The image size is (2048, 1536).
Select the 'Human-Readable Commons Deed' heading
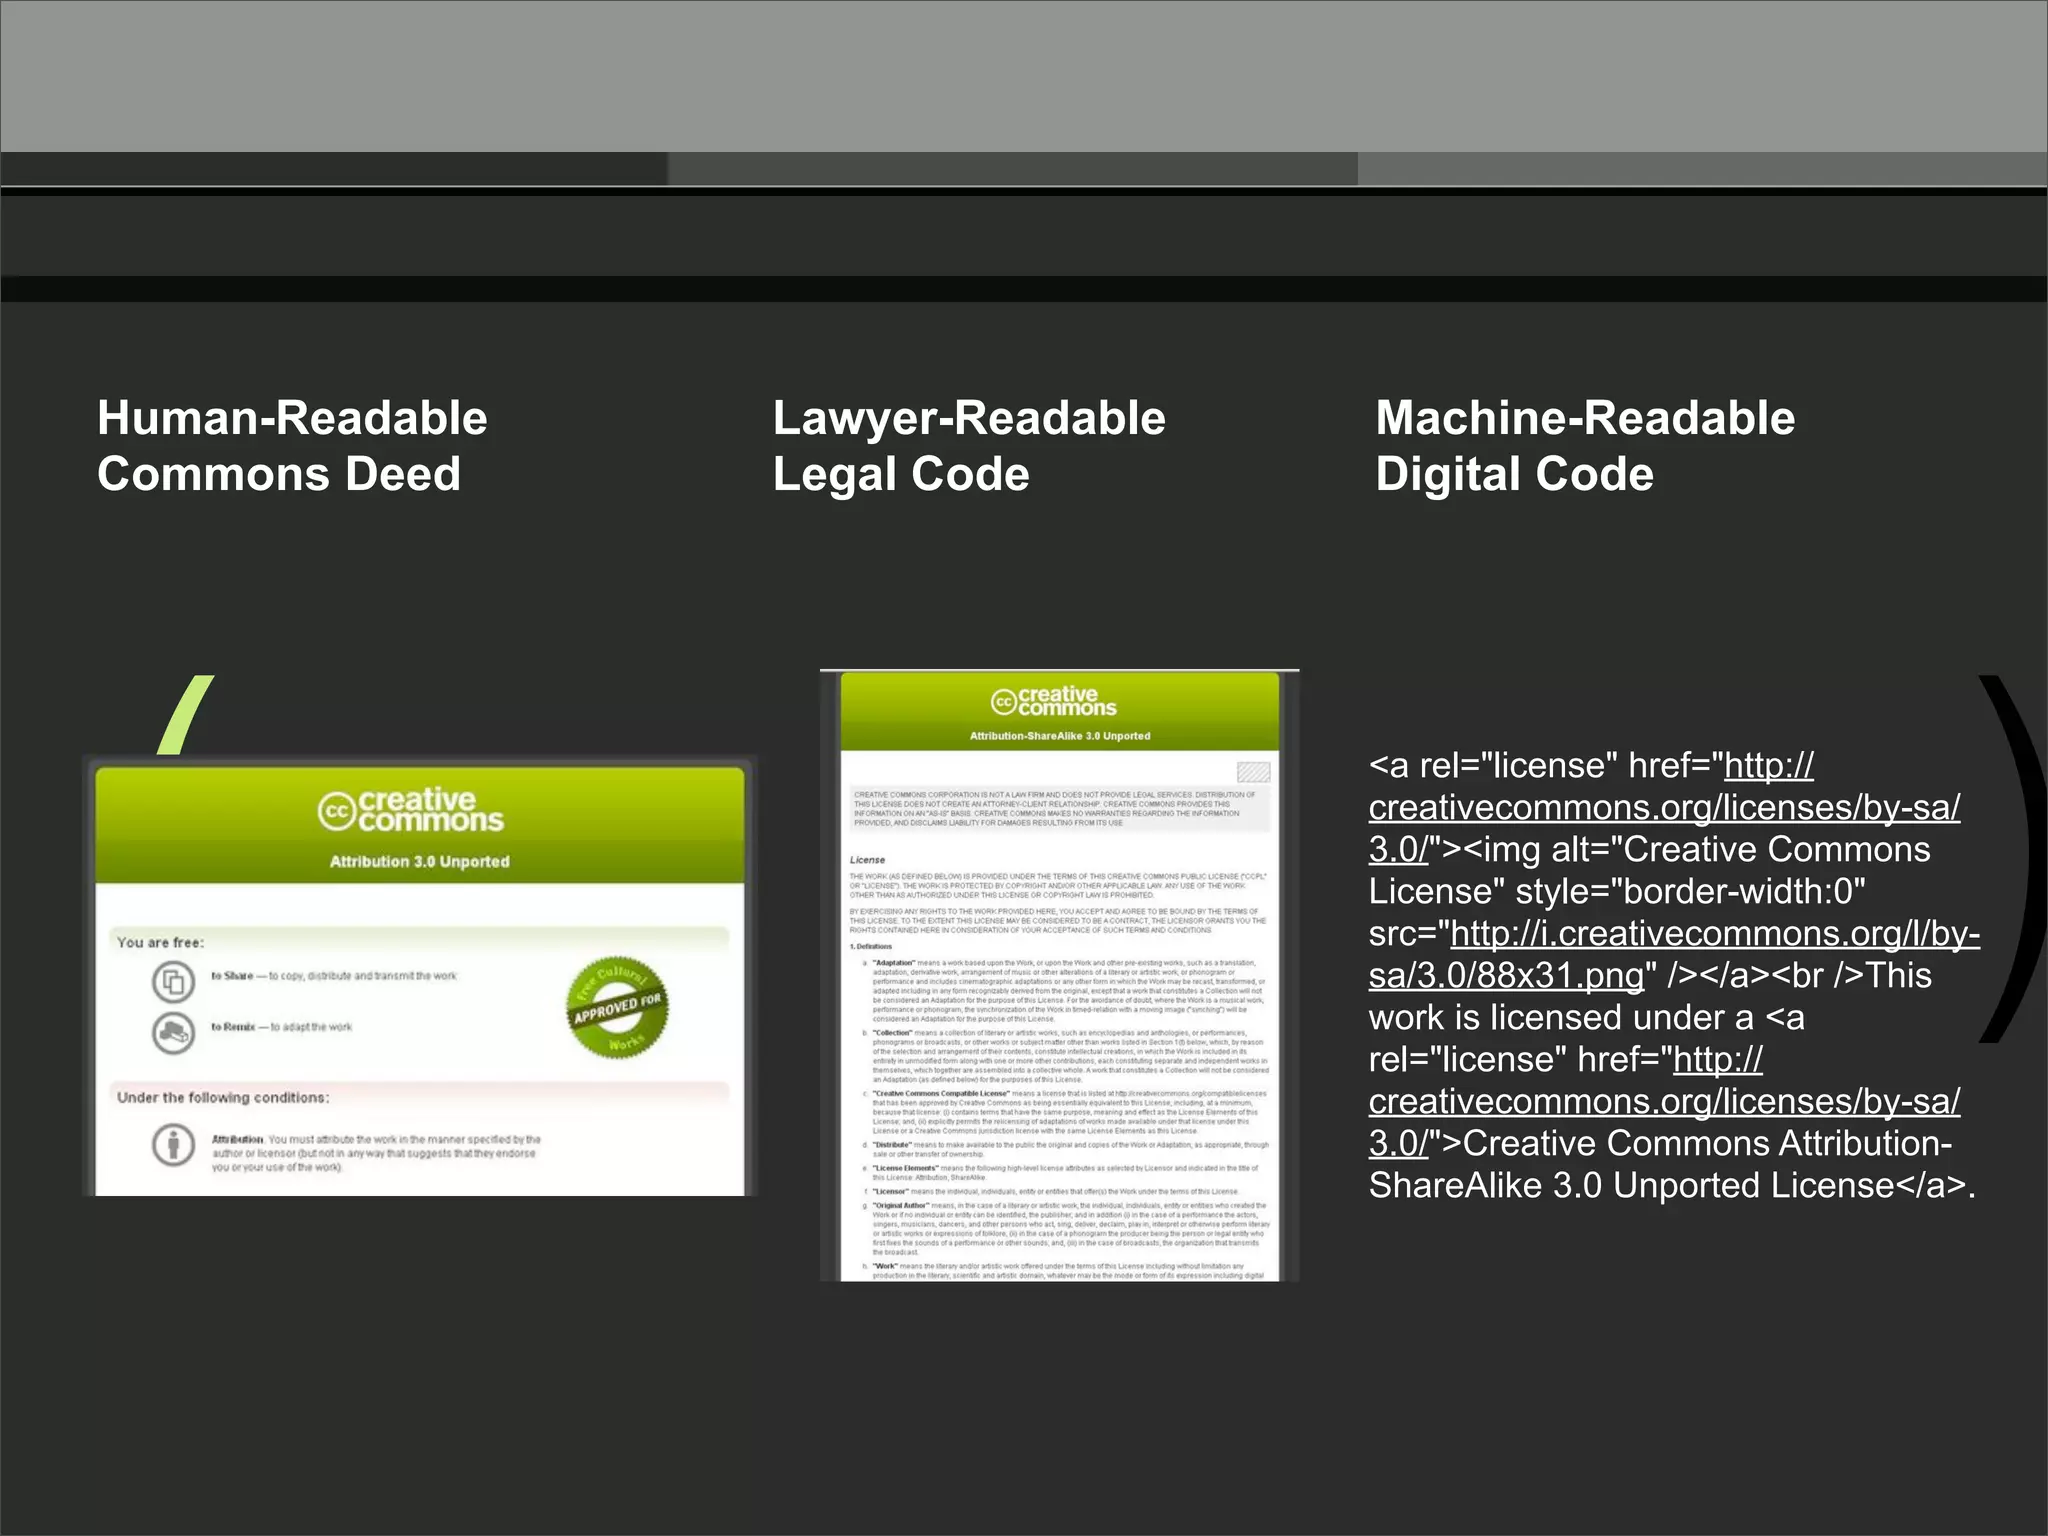click(x=292, y=446)
